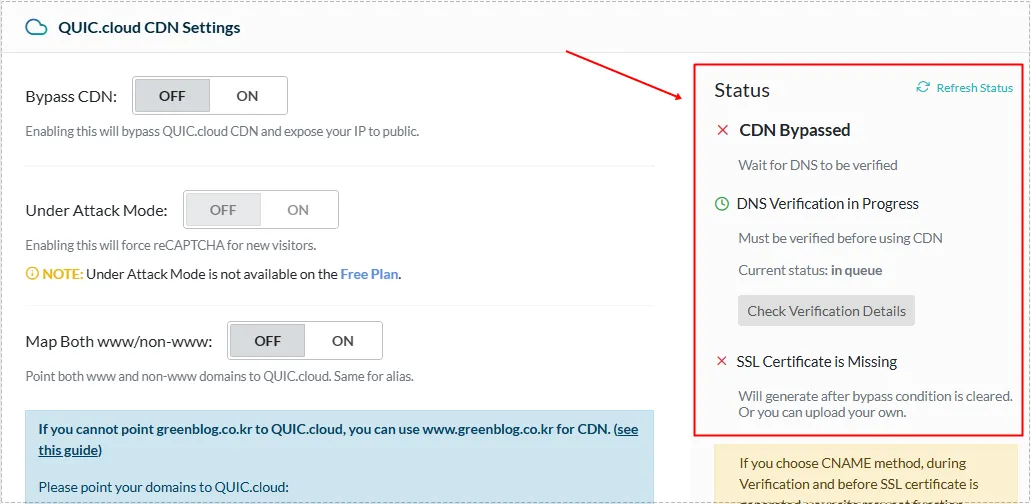This screenshot has width=1031, height=504.
Task: Turn Bypass CDN ON
Action: pyautogui.click(x=248, y=96)
